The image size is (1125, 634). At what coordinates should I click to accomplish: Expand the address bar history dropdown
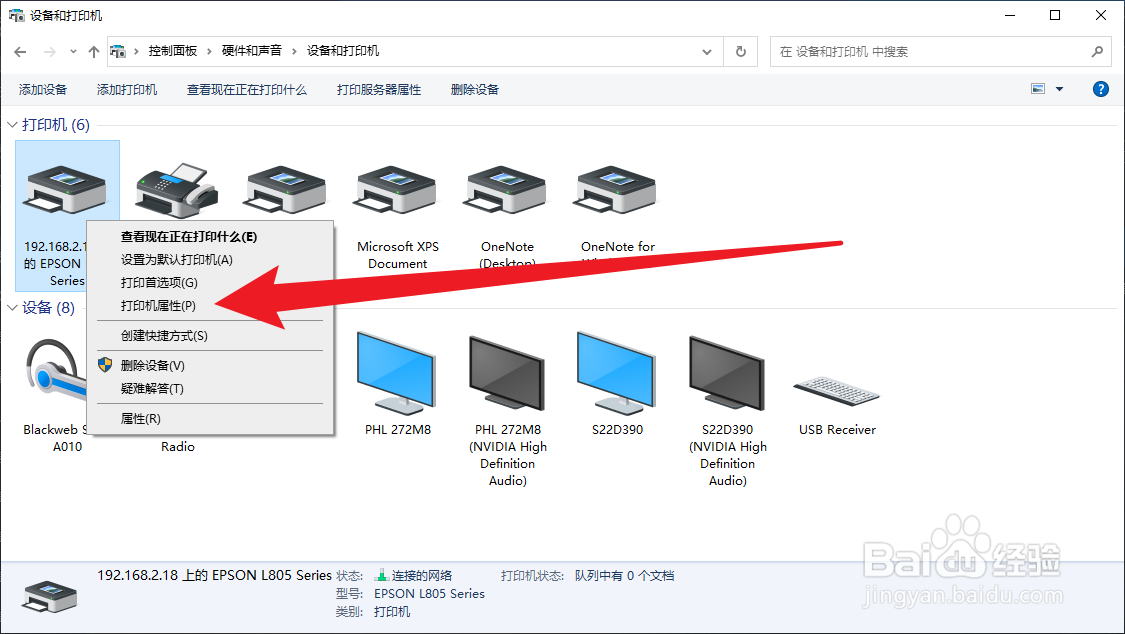707,52
